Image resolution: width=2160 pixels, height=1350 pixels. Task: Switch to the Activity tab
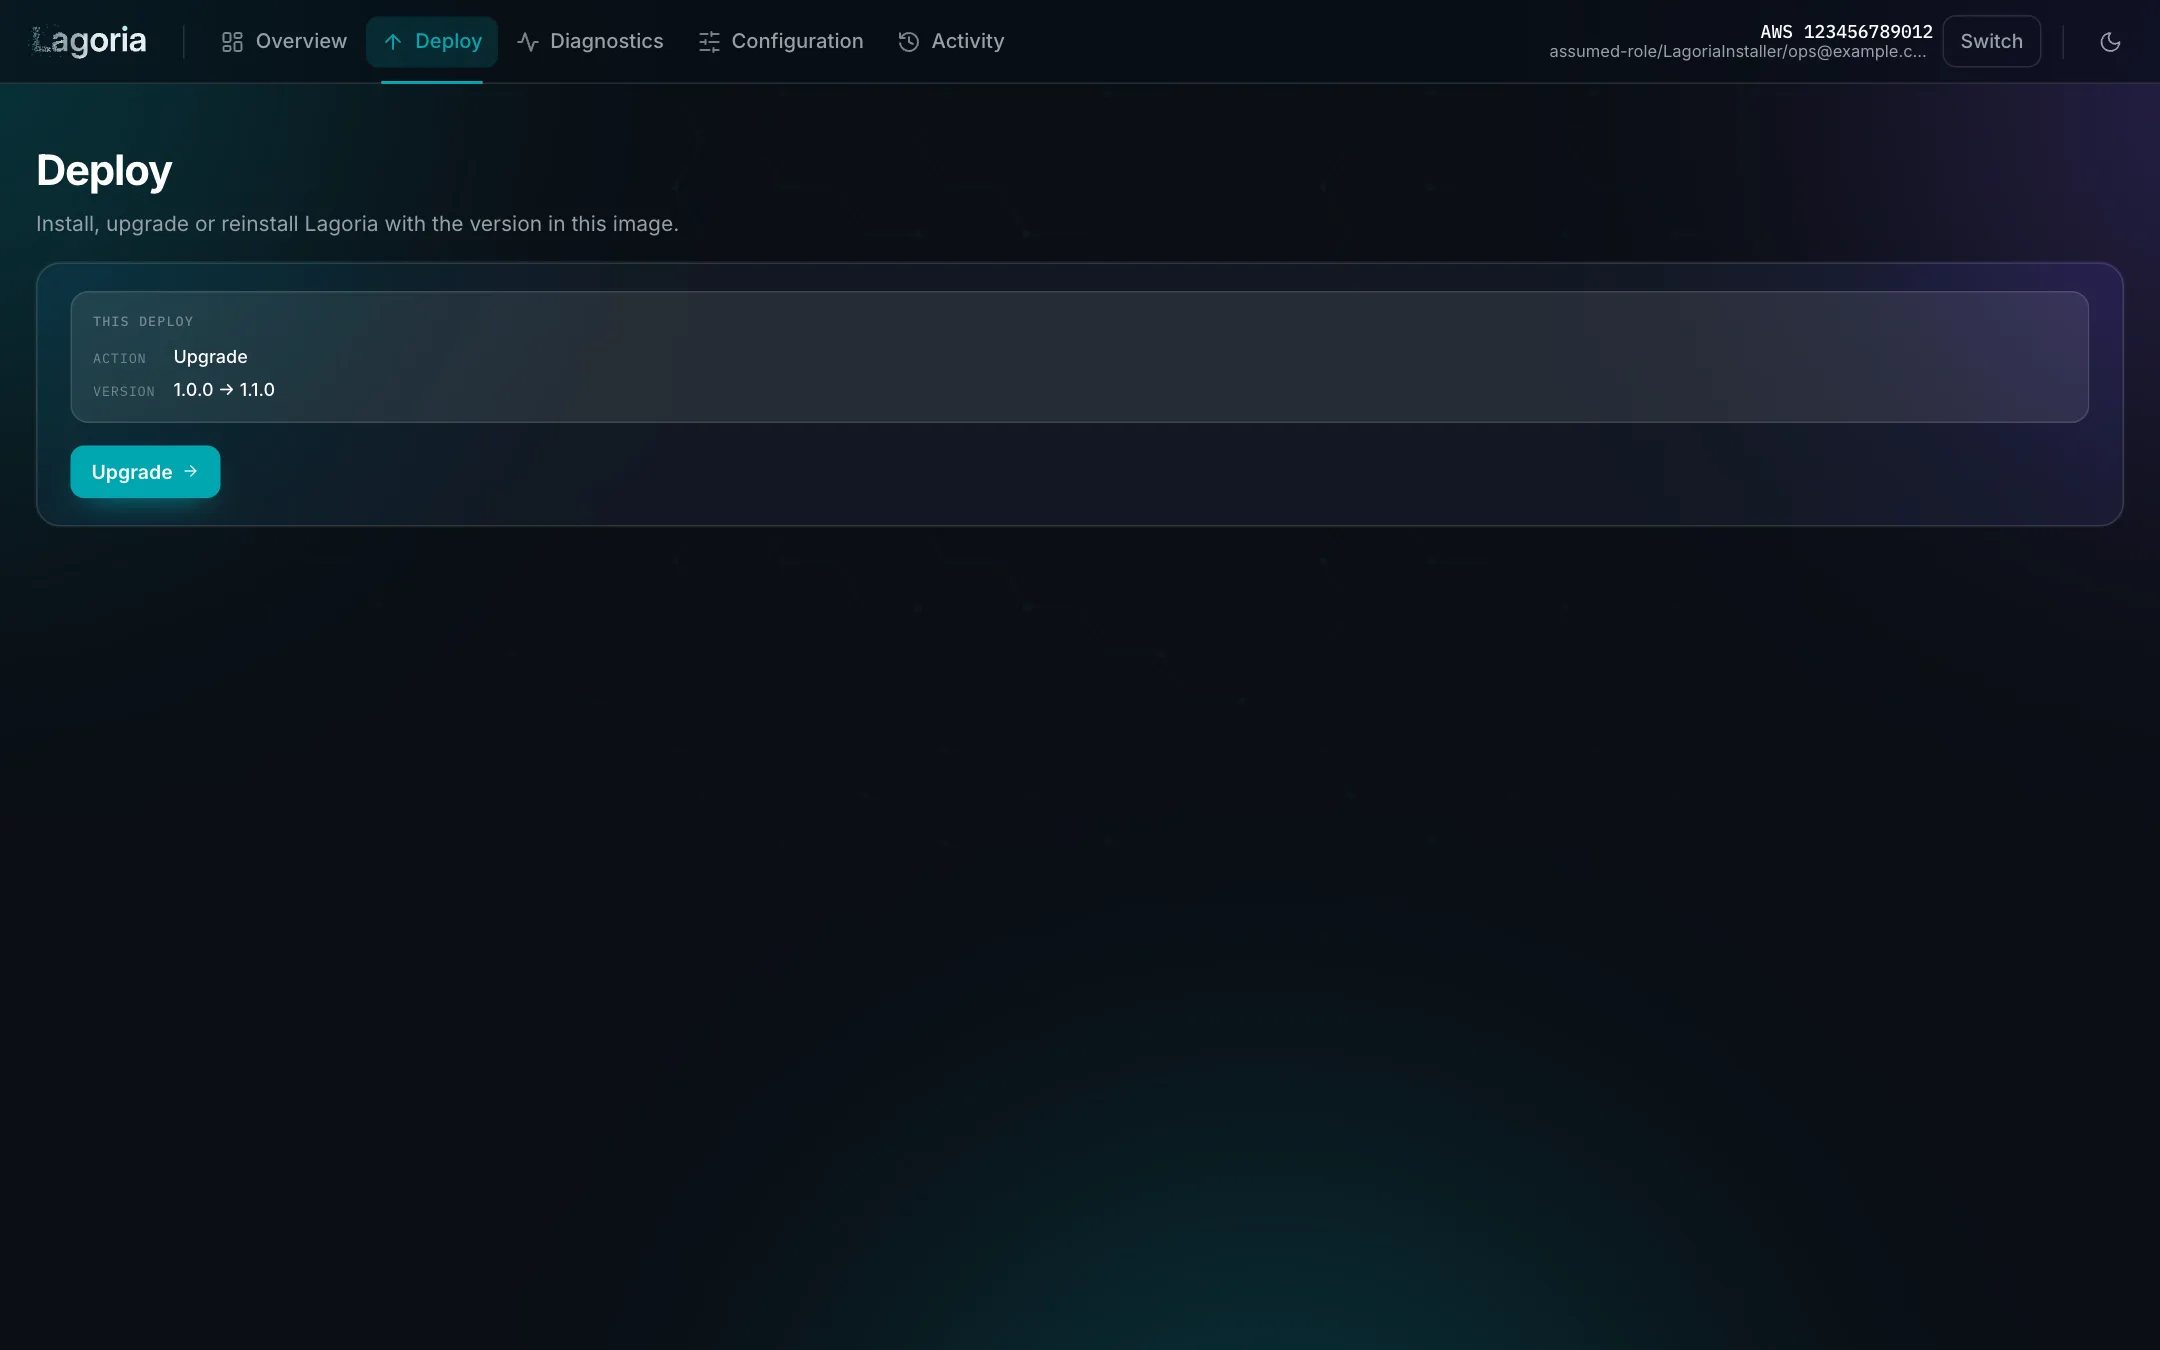951,42
